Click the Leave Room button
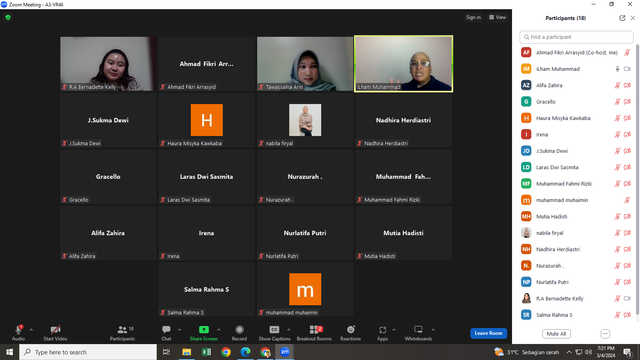The image size is (640, 360). [489, 333]
